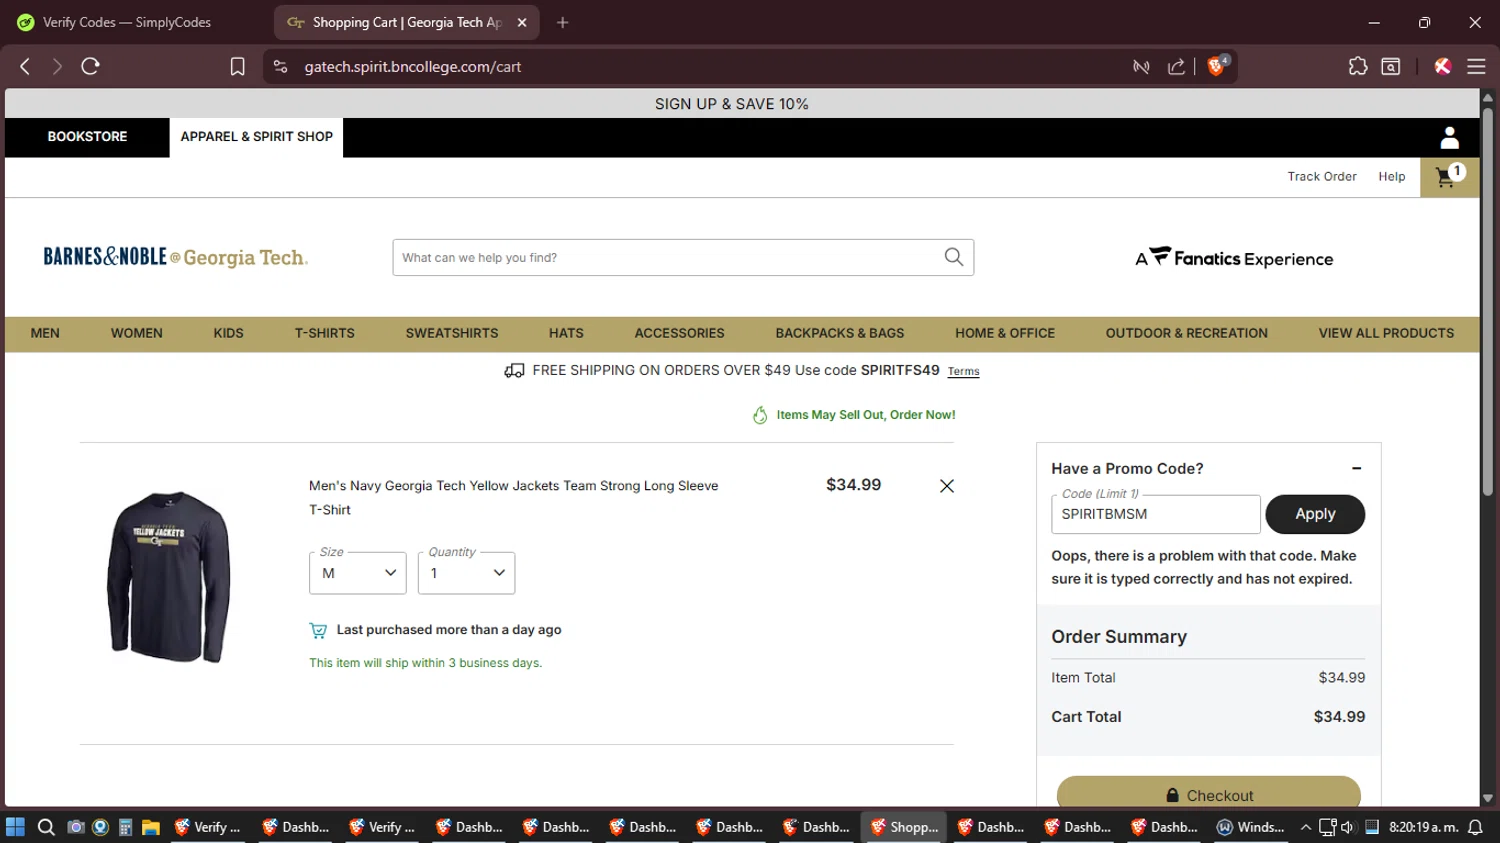Viewport: 1500px width, 843px height.
Task: Go back to previous page
Action: pyautogui.click(x=25, y=66)
